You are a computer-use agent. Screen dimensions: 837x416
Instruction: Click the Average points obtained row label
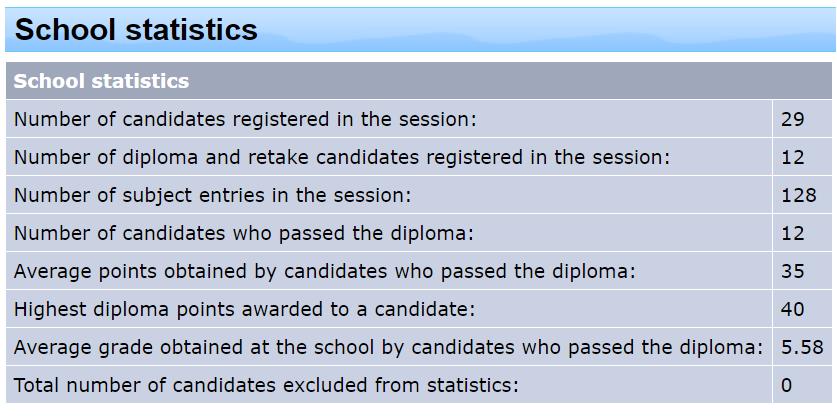[x=325, y=271]
